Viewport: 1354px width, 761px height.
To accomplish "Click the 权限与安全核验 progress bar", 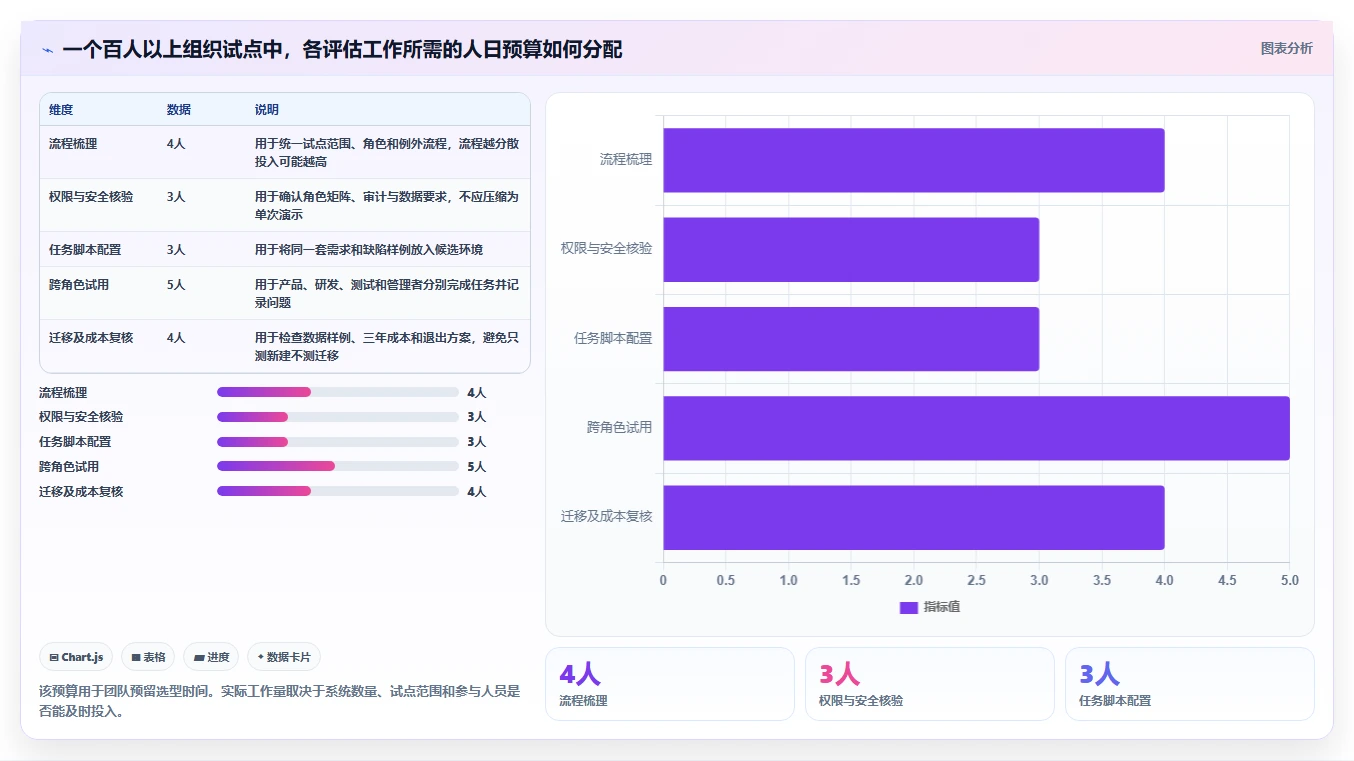I will click(x=338, y=417).
